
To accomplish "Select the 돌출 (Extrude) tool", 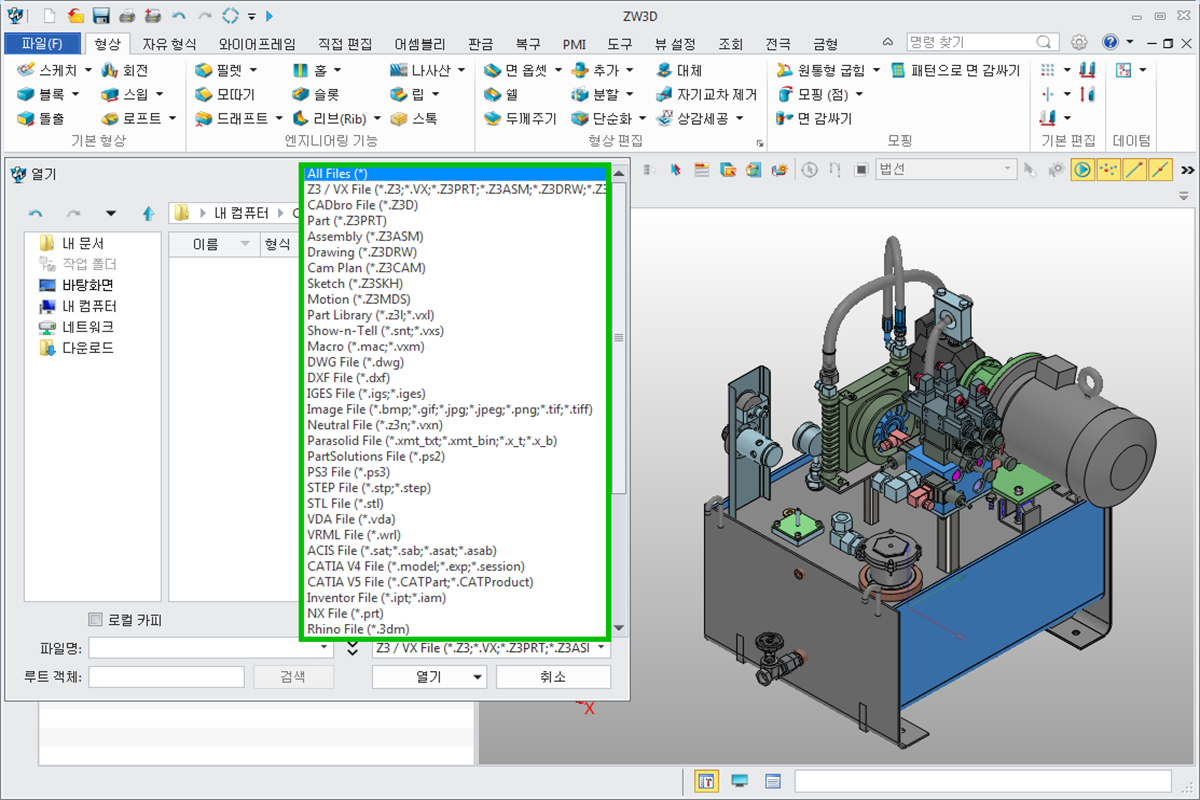I will 41,118.
